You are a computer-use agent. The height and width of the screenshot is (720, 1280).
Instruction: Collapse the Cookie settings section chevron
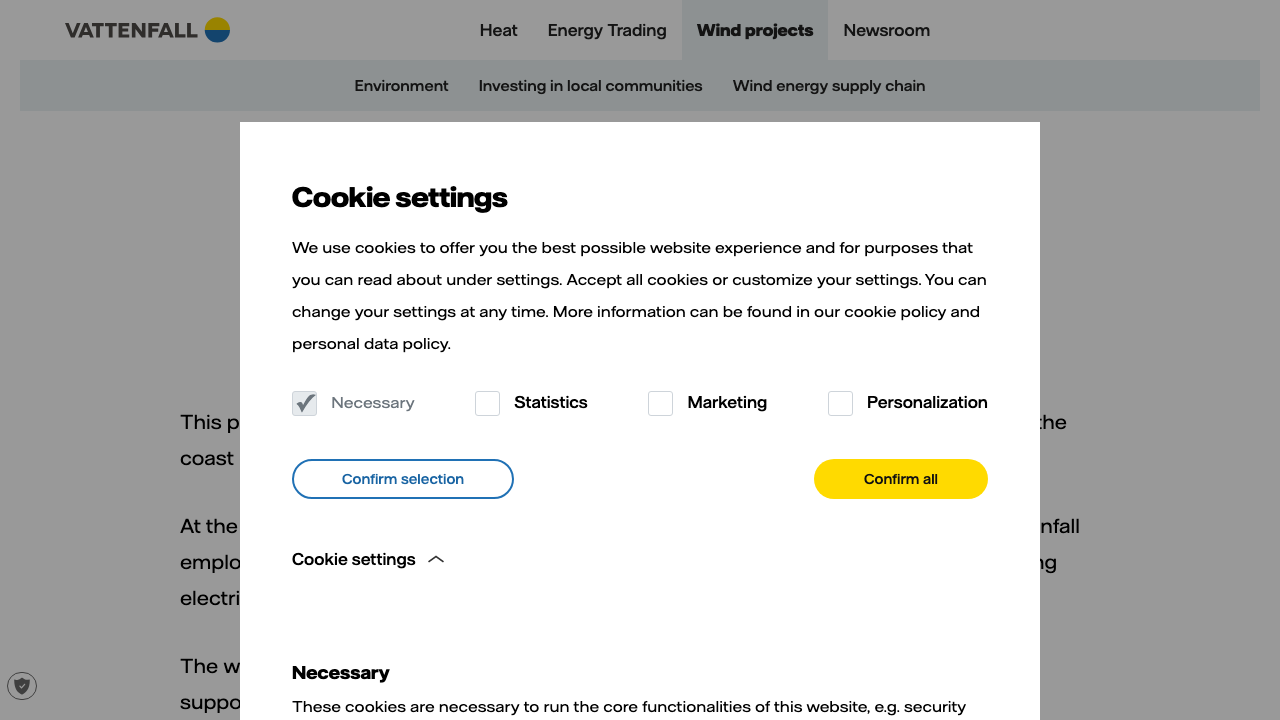[435, 559]
